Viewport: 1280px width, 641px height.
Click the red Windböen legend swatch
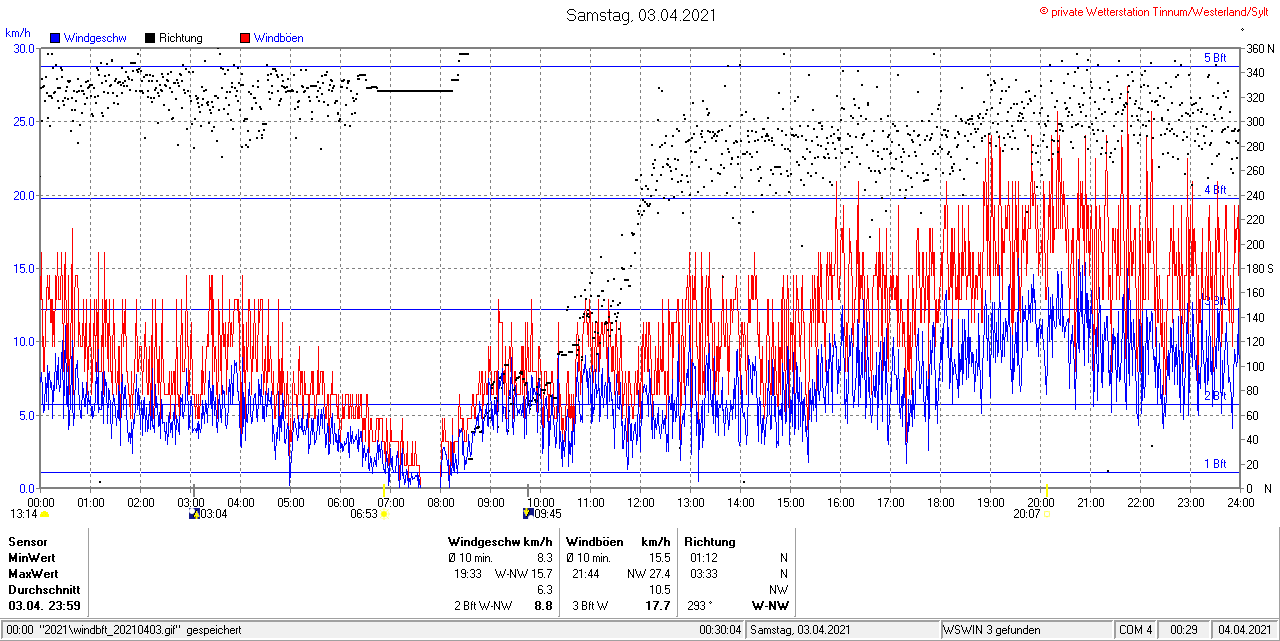coord(245,38)
